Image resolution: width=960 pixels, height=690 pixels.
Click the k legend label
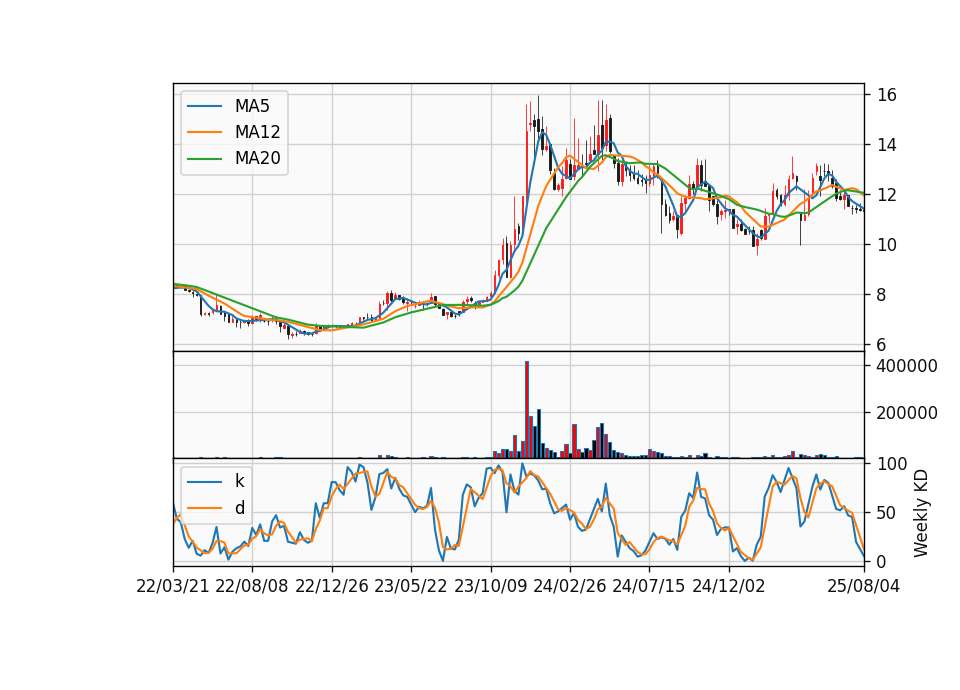coord(239,481)
